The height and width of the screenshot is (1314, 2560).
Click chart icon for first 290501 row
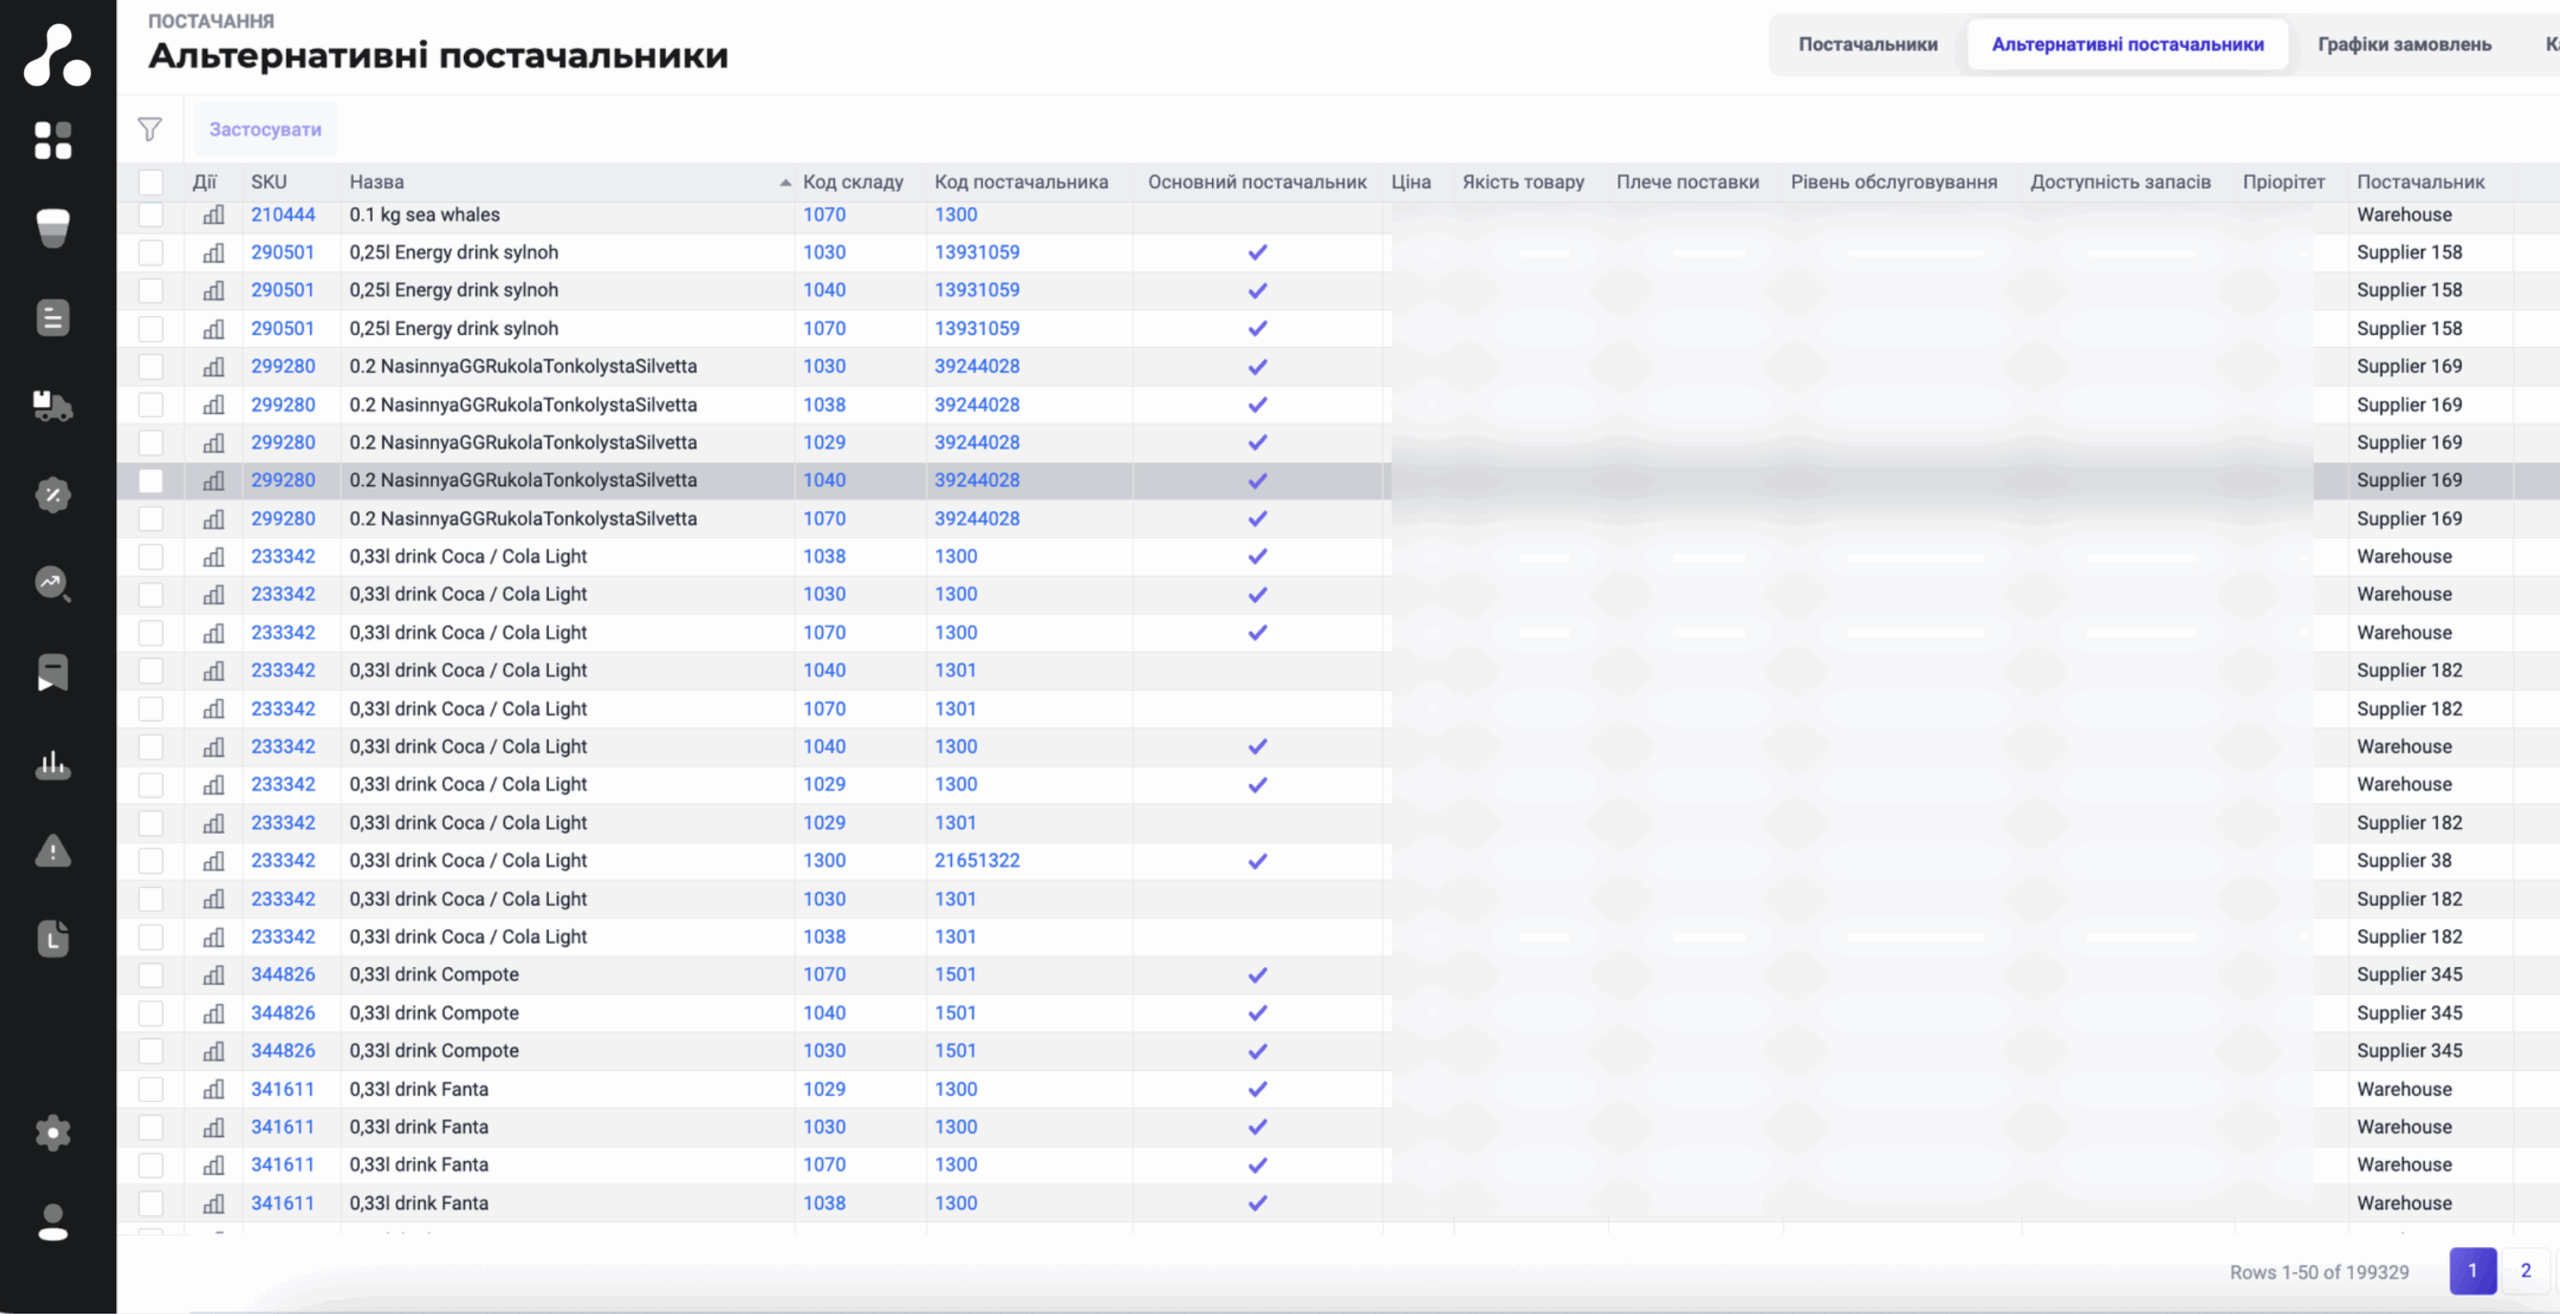pyautogui.click(x=213, y=253)
